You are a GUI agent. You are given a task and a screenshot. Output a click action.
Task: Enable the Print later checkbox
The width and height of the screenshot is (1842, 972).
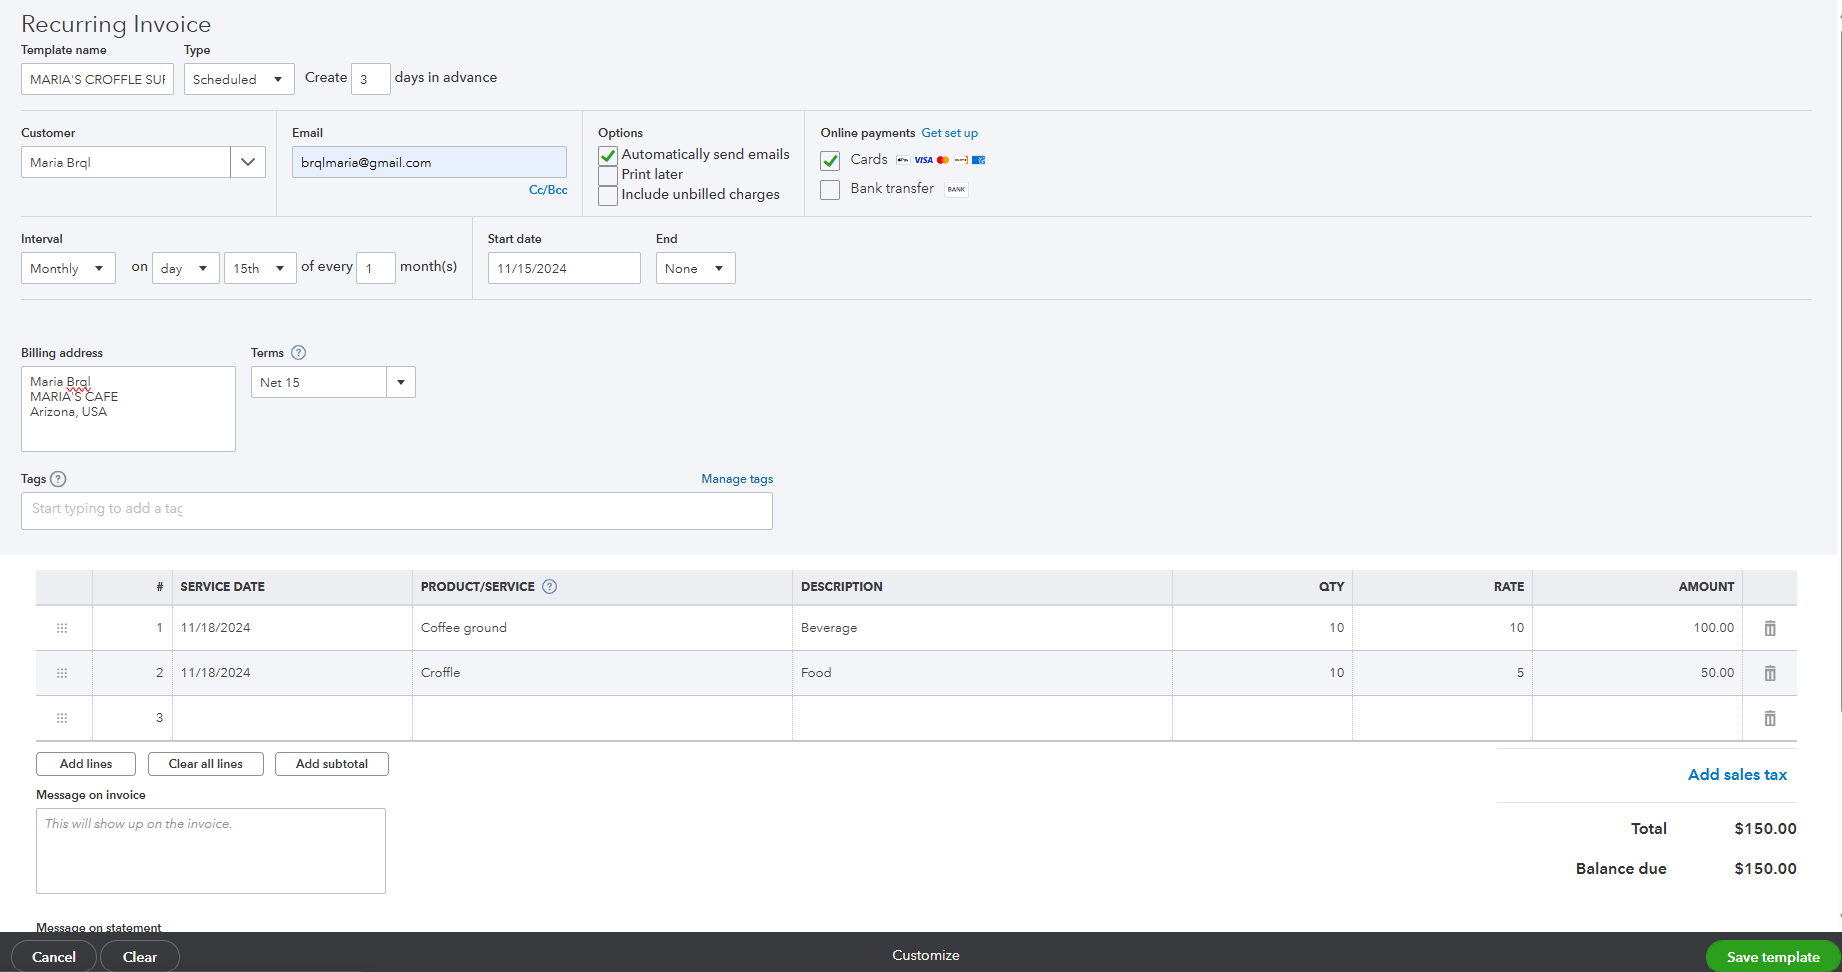(608, 176)
